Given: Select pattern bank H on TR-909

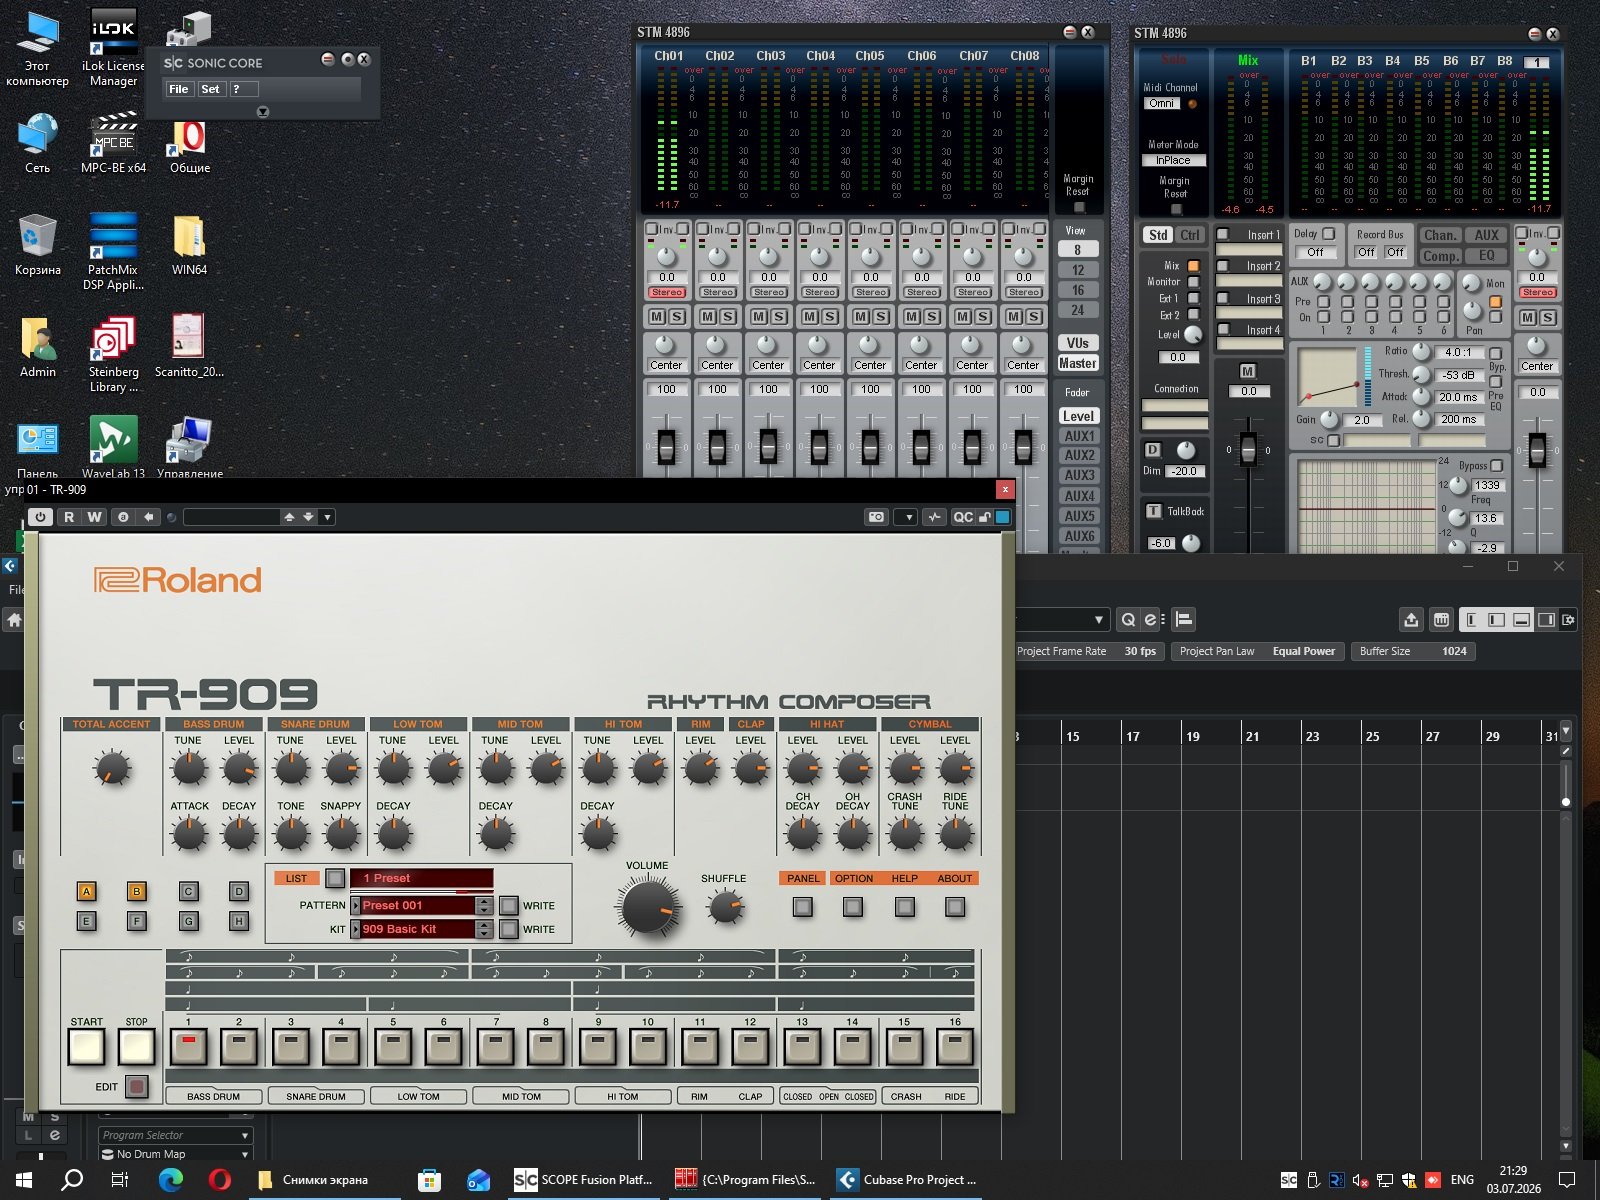Looking at the screenshot, I should pyautogui.click(x=239, y=921).
